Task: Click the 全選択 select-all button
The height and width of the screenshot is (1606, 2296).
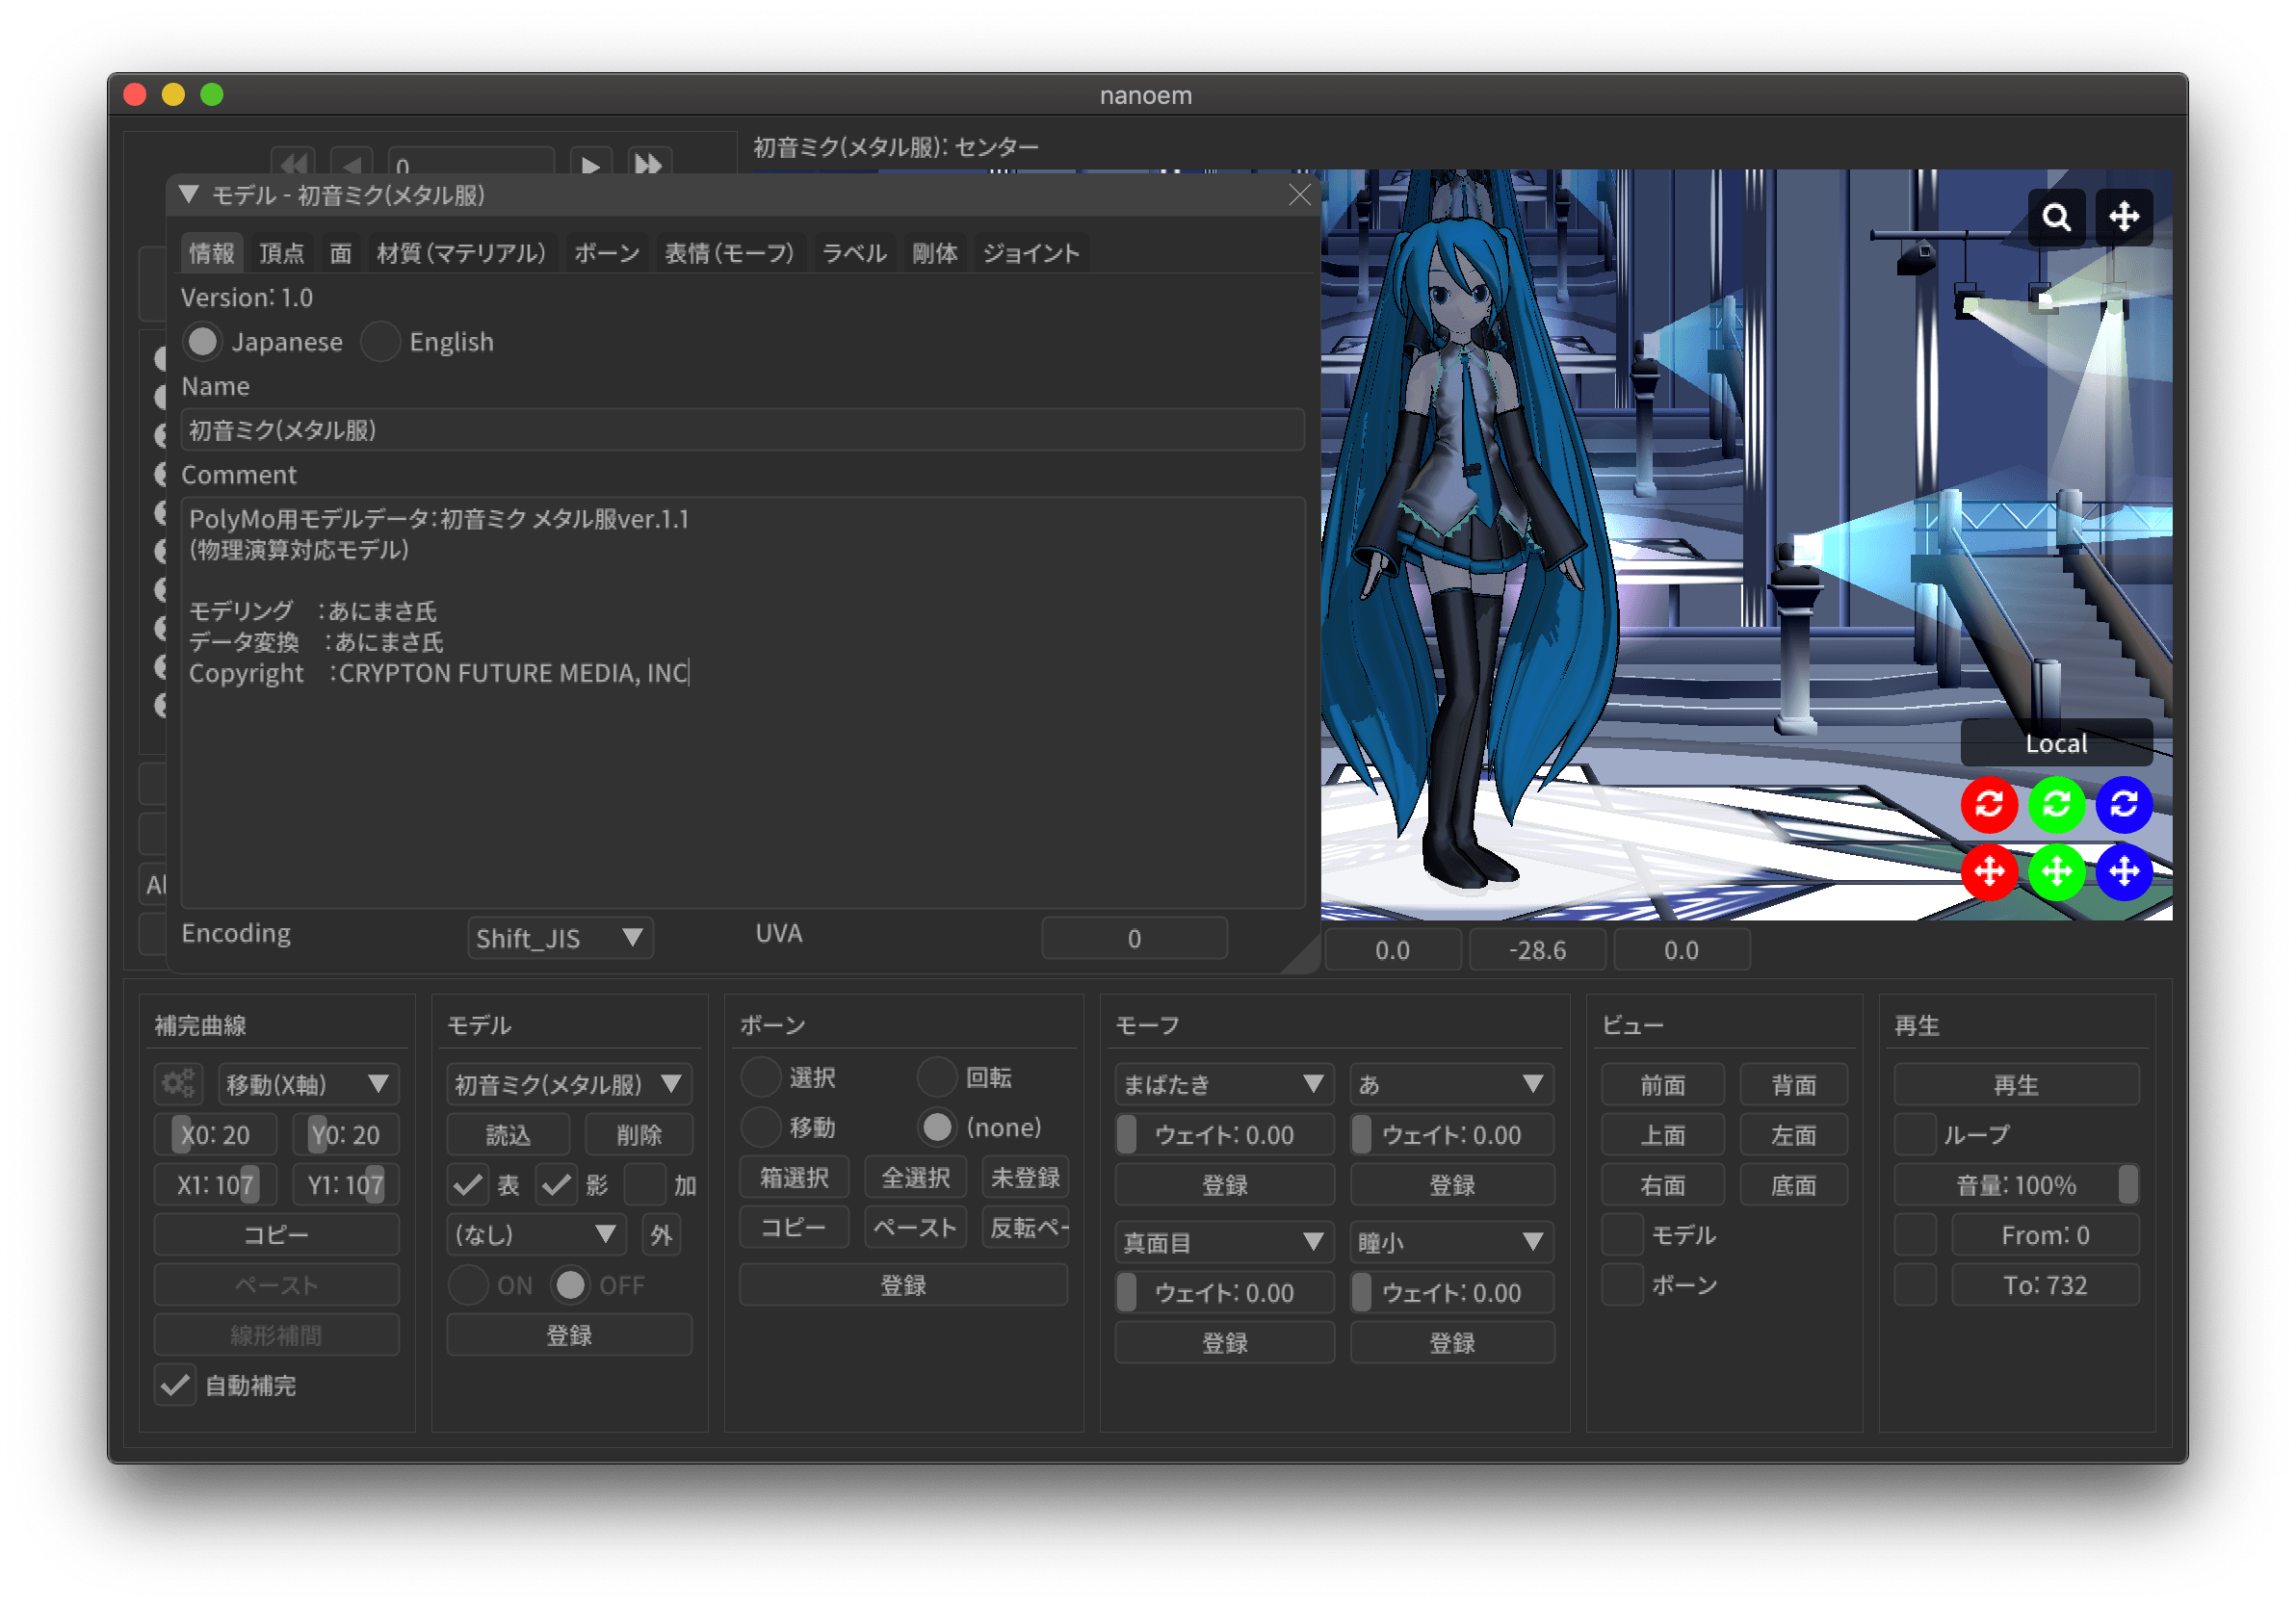Action: point(915,1177)
